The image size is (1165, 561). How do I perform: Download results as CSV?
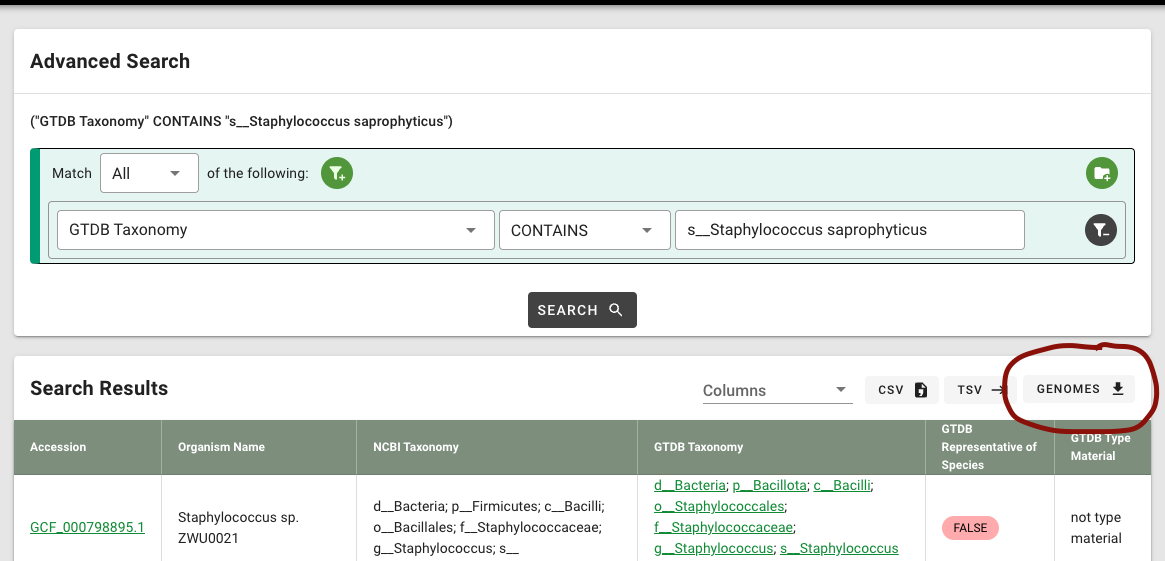coord(902,390)
